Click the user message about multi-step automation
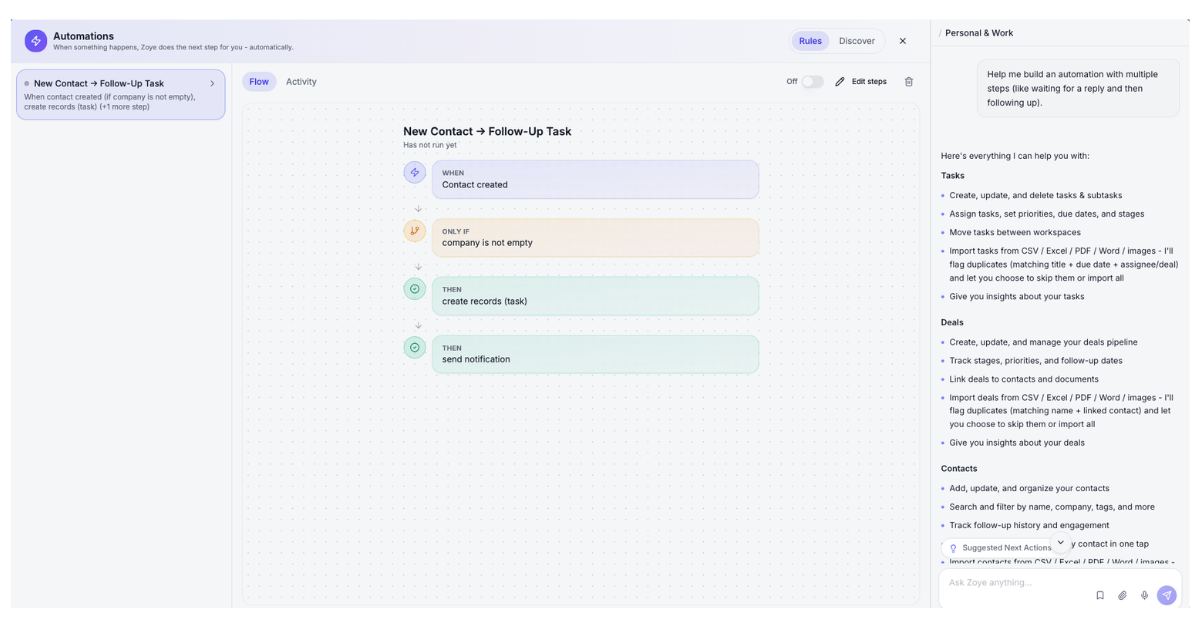The height and width of the screenshot is (628, 1200). point(1079,88)
